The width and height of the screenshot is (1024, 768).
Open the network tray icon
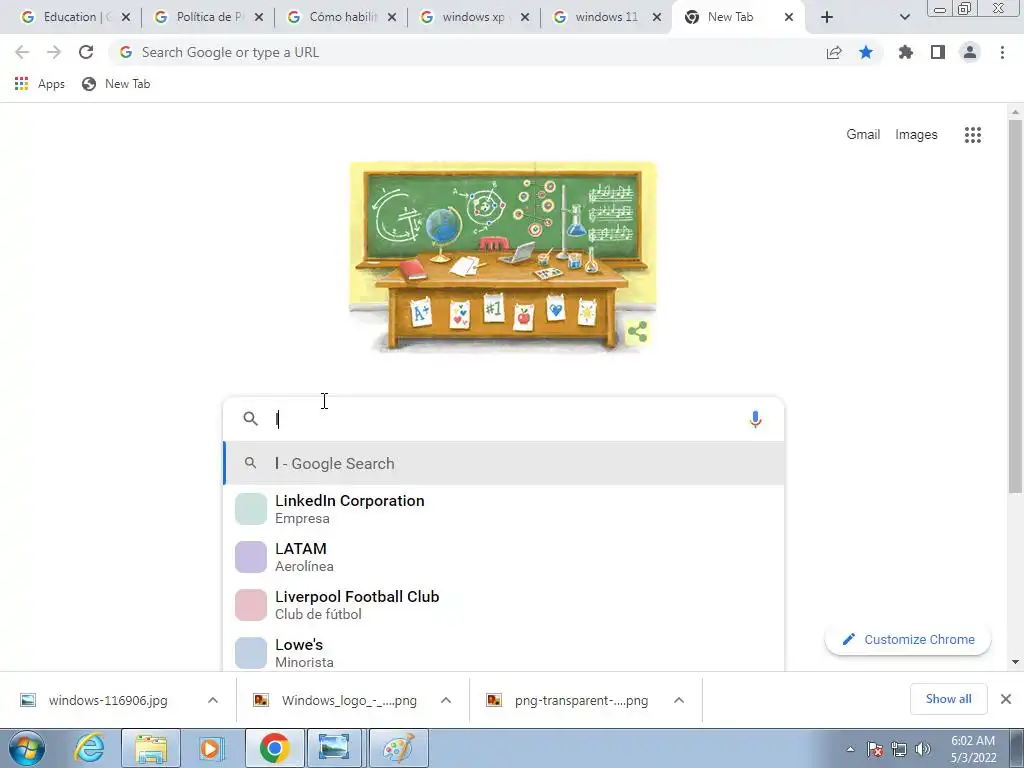click(899, 750)
